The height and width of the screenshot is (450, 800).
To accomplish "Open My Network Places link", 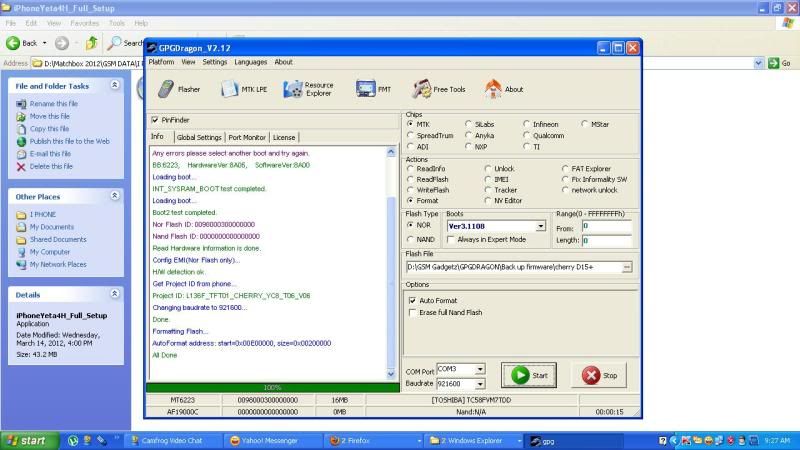I will tap(58, 264).
